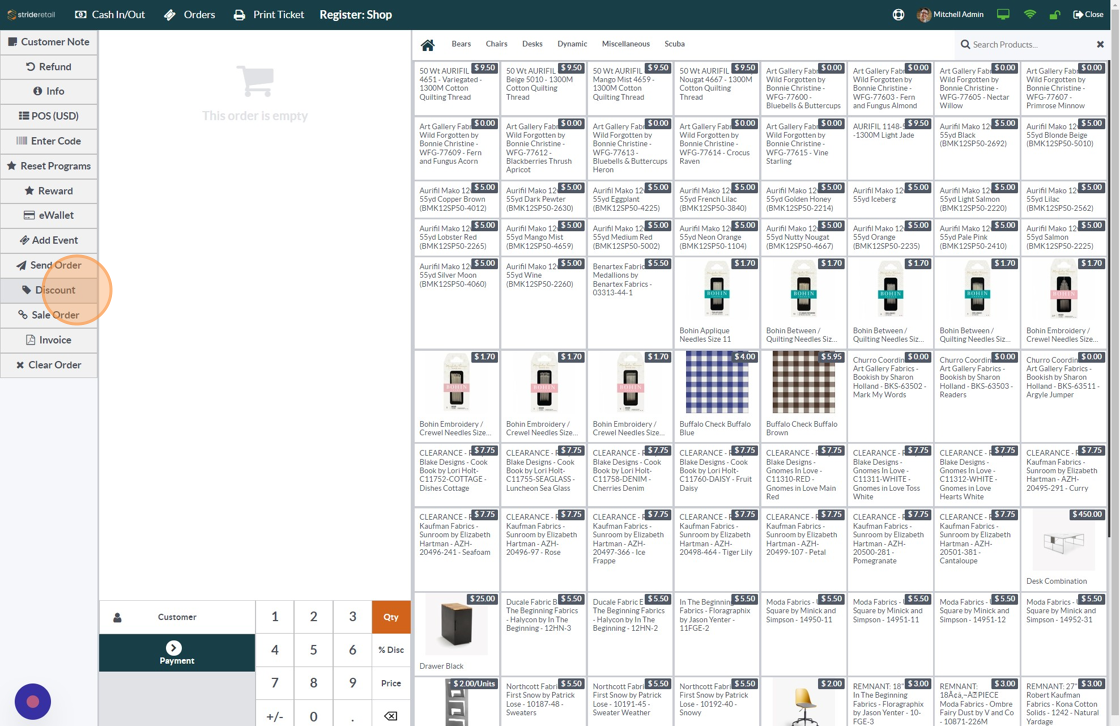Select the Scuba category
1120x726 pixels.
tap(674, 44)
